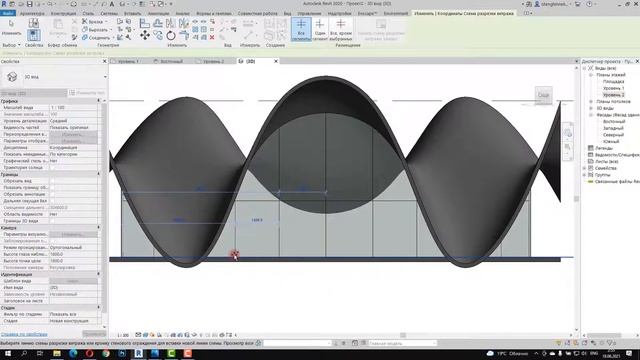Toggle the 'Обрезать аннотации' checkbox
Image resolution: width=640 pixels, height=360 pixels.
point(52,194)
